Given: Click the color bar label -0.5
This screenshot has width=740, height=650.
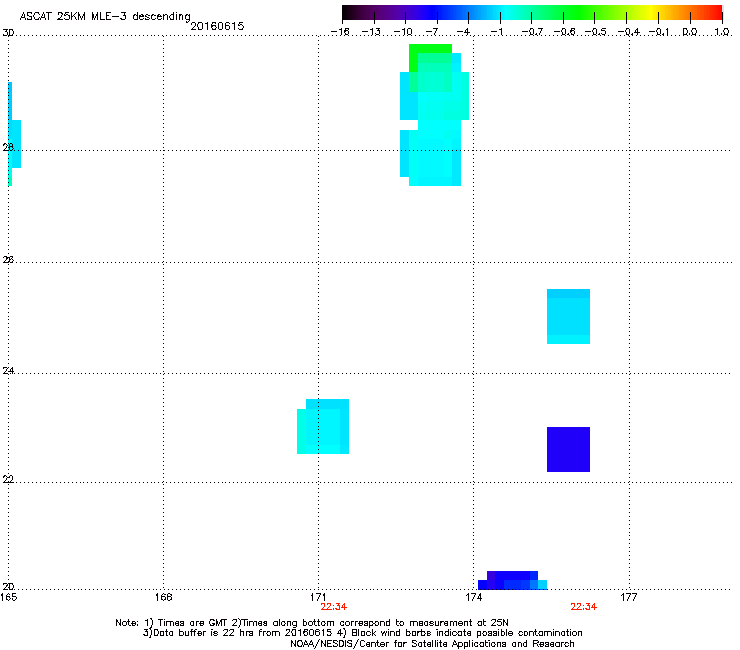Looking at the screenshot, I should pyautogui.click(x=596, y=32).
